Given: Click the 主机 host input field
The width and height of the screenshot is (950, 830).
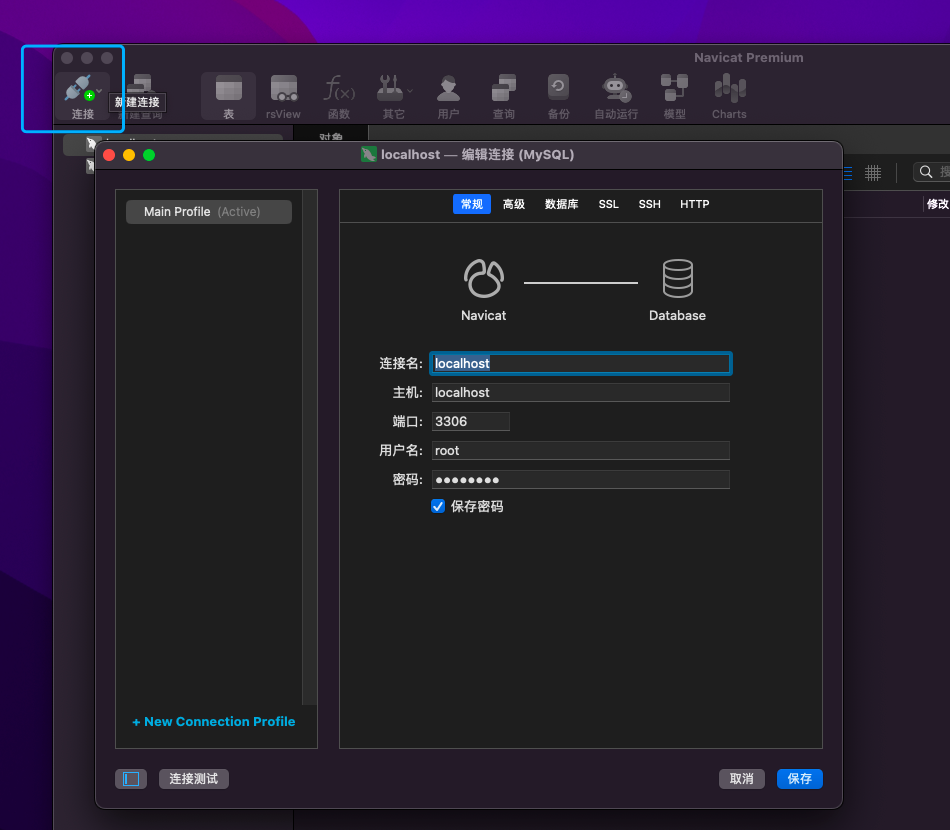Looking at the screenshot, I should click(x=581, y=393).
